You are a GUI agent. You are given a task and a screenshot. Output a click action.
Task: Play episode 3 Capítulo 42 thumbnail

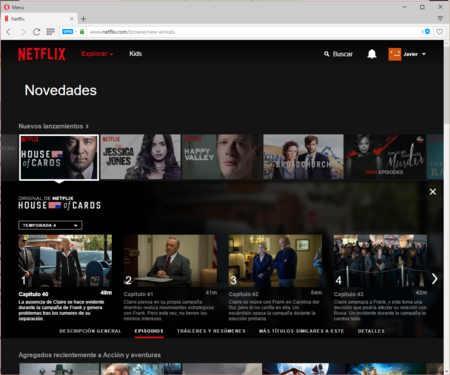point(275,261)
